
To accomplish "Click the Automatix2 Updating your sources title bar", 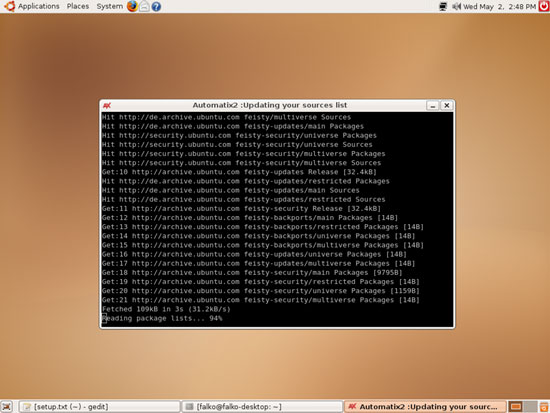I will (269, 105).
